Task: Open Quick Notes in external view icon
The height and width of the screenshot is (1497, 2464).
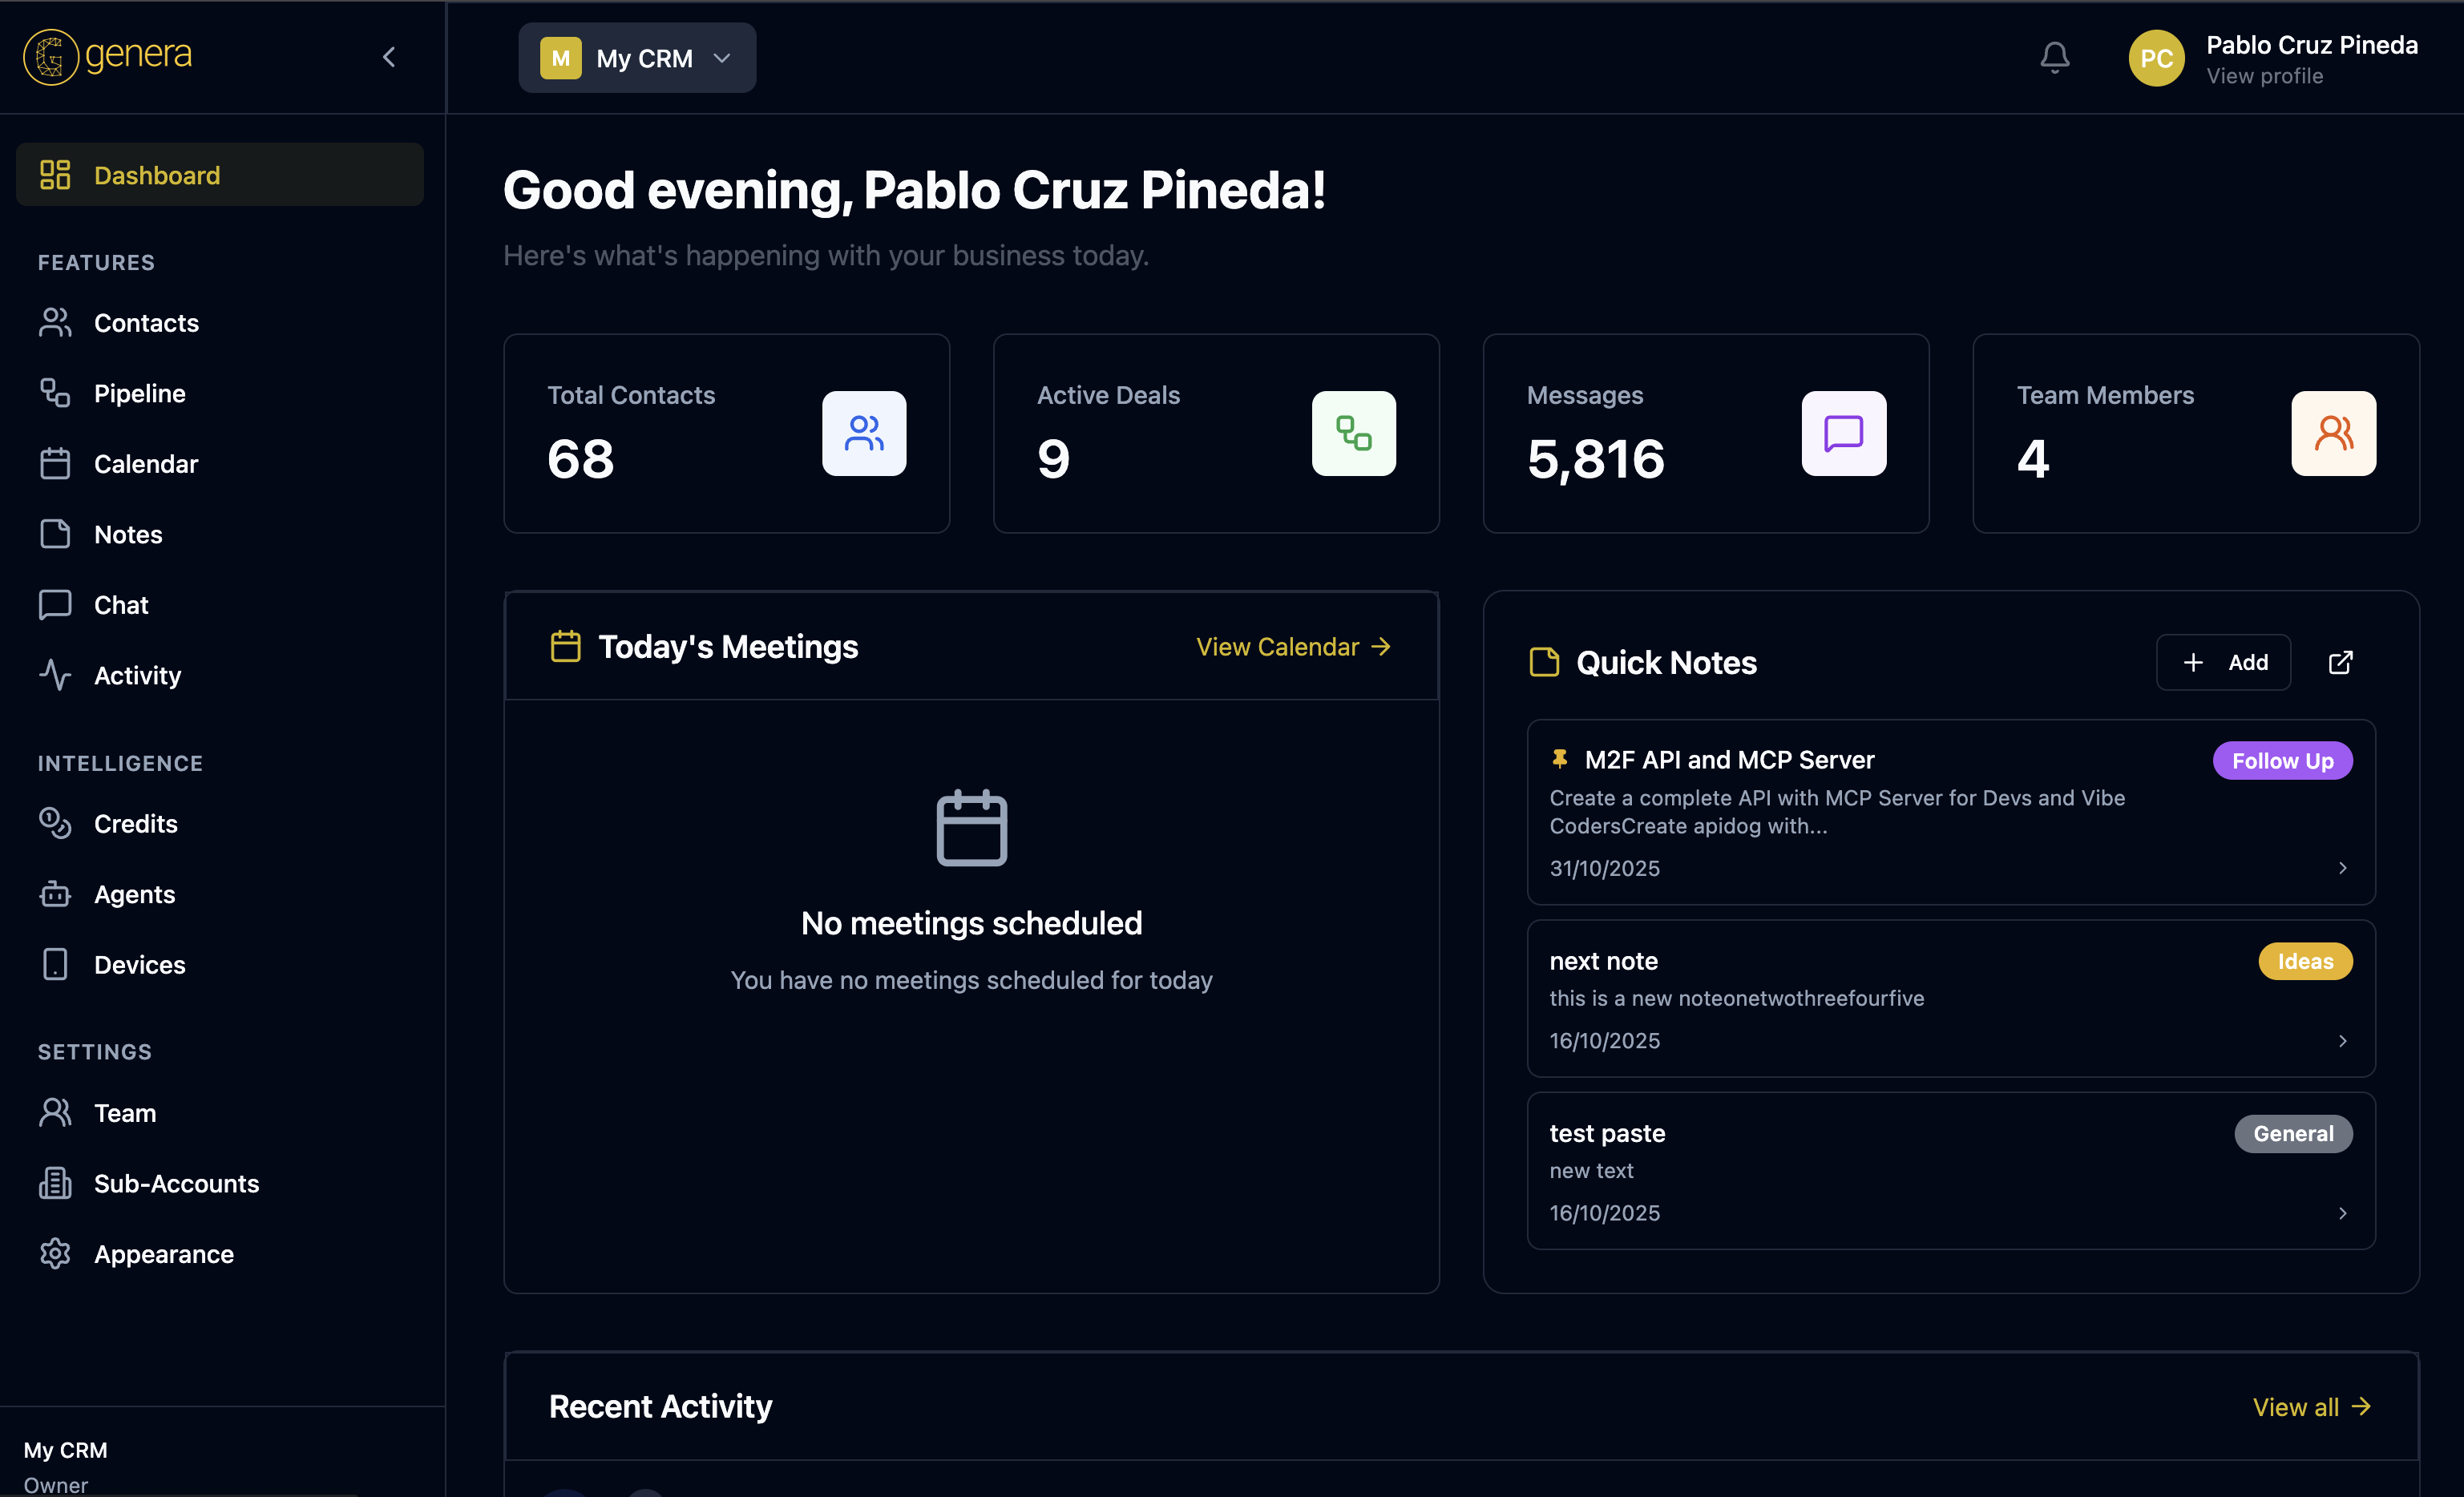Action: (2340, 662)
